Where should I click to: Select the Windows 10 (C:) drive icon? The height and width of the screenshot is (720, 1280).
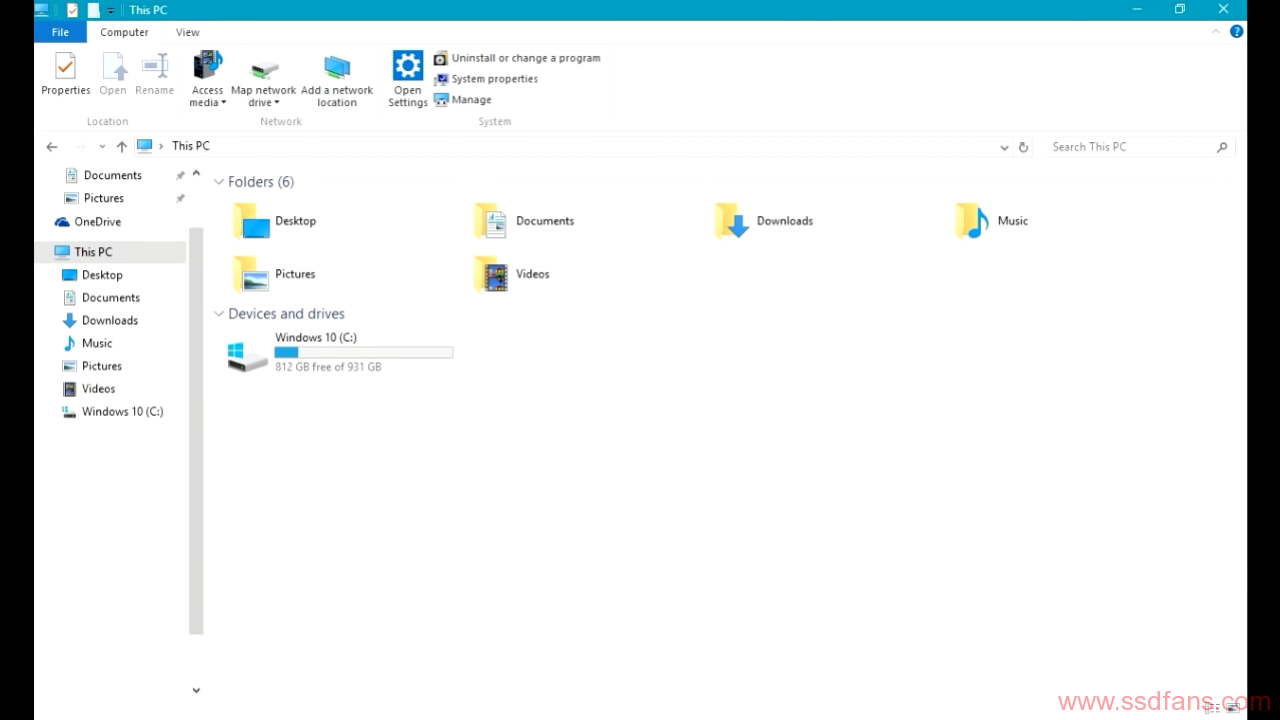247,356
